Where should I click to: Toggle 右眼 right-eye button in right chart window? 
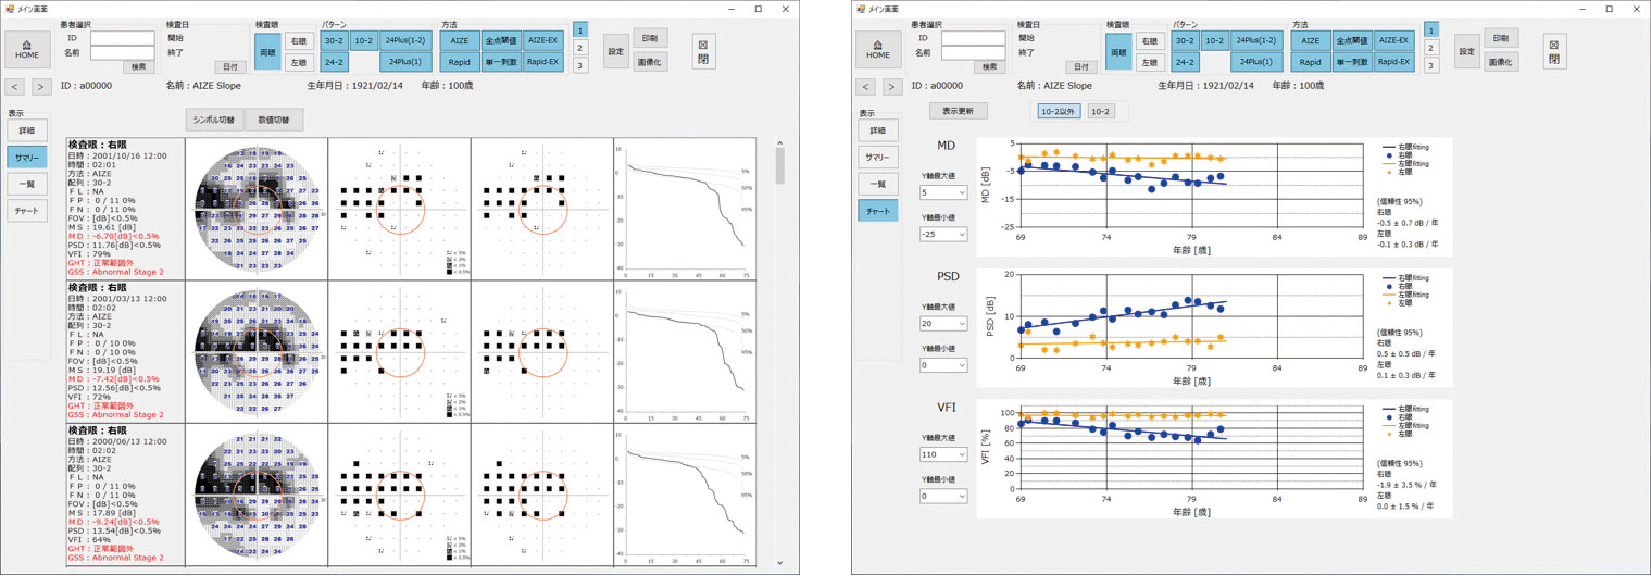click(x=1149, y=41)
